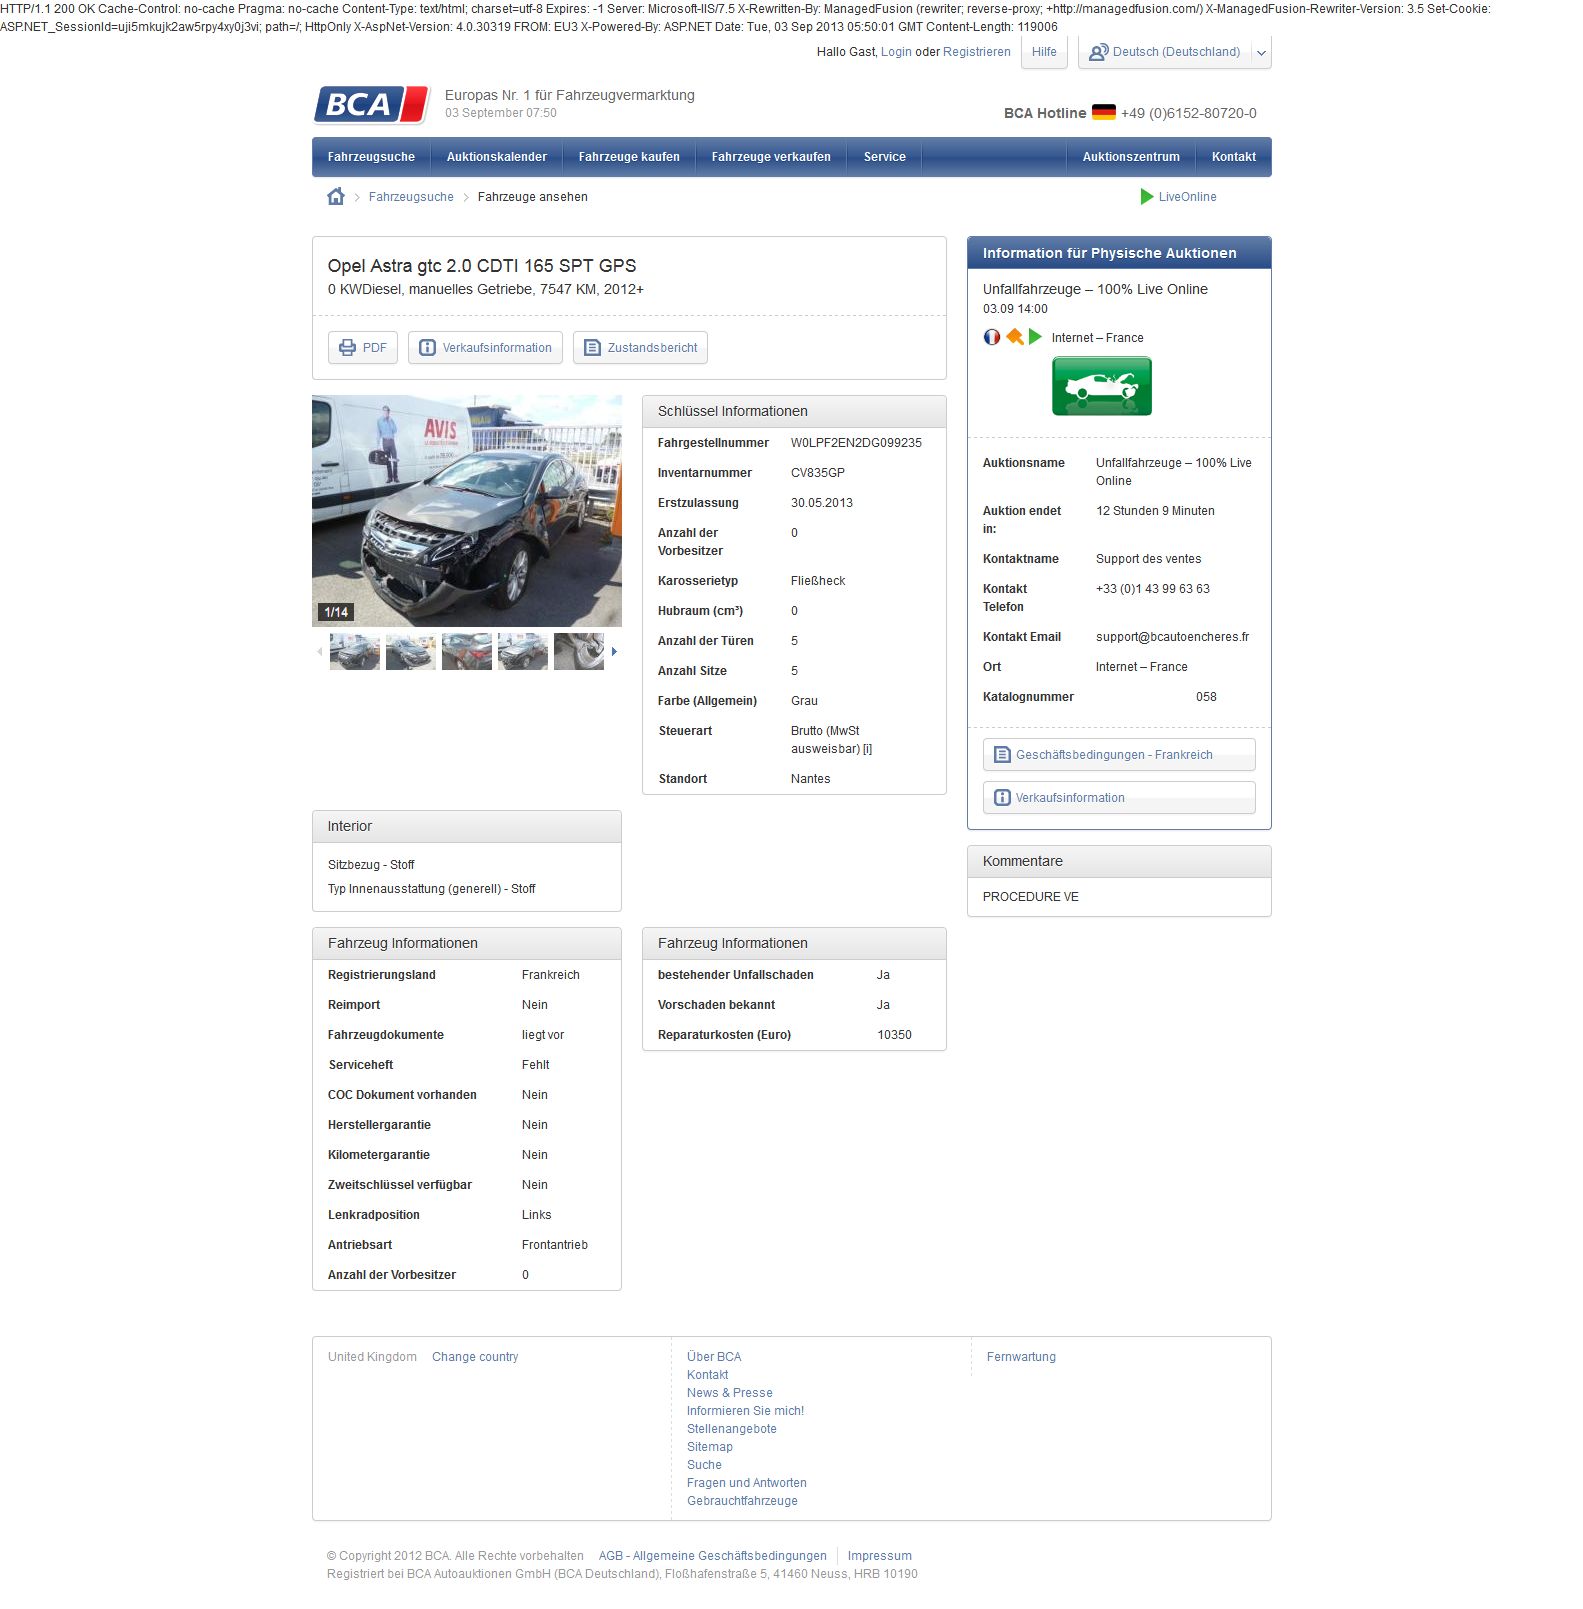The image size is (1583, 1609).
Task: Open Kontakt in the navigation bar
Action: (1233, 157)
